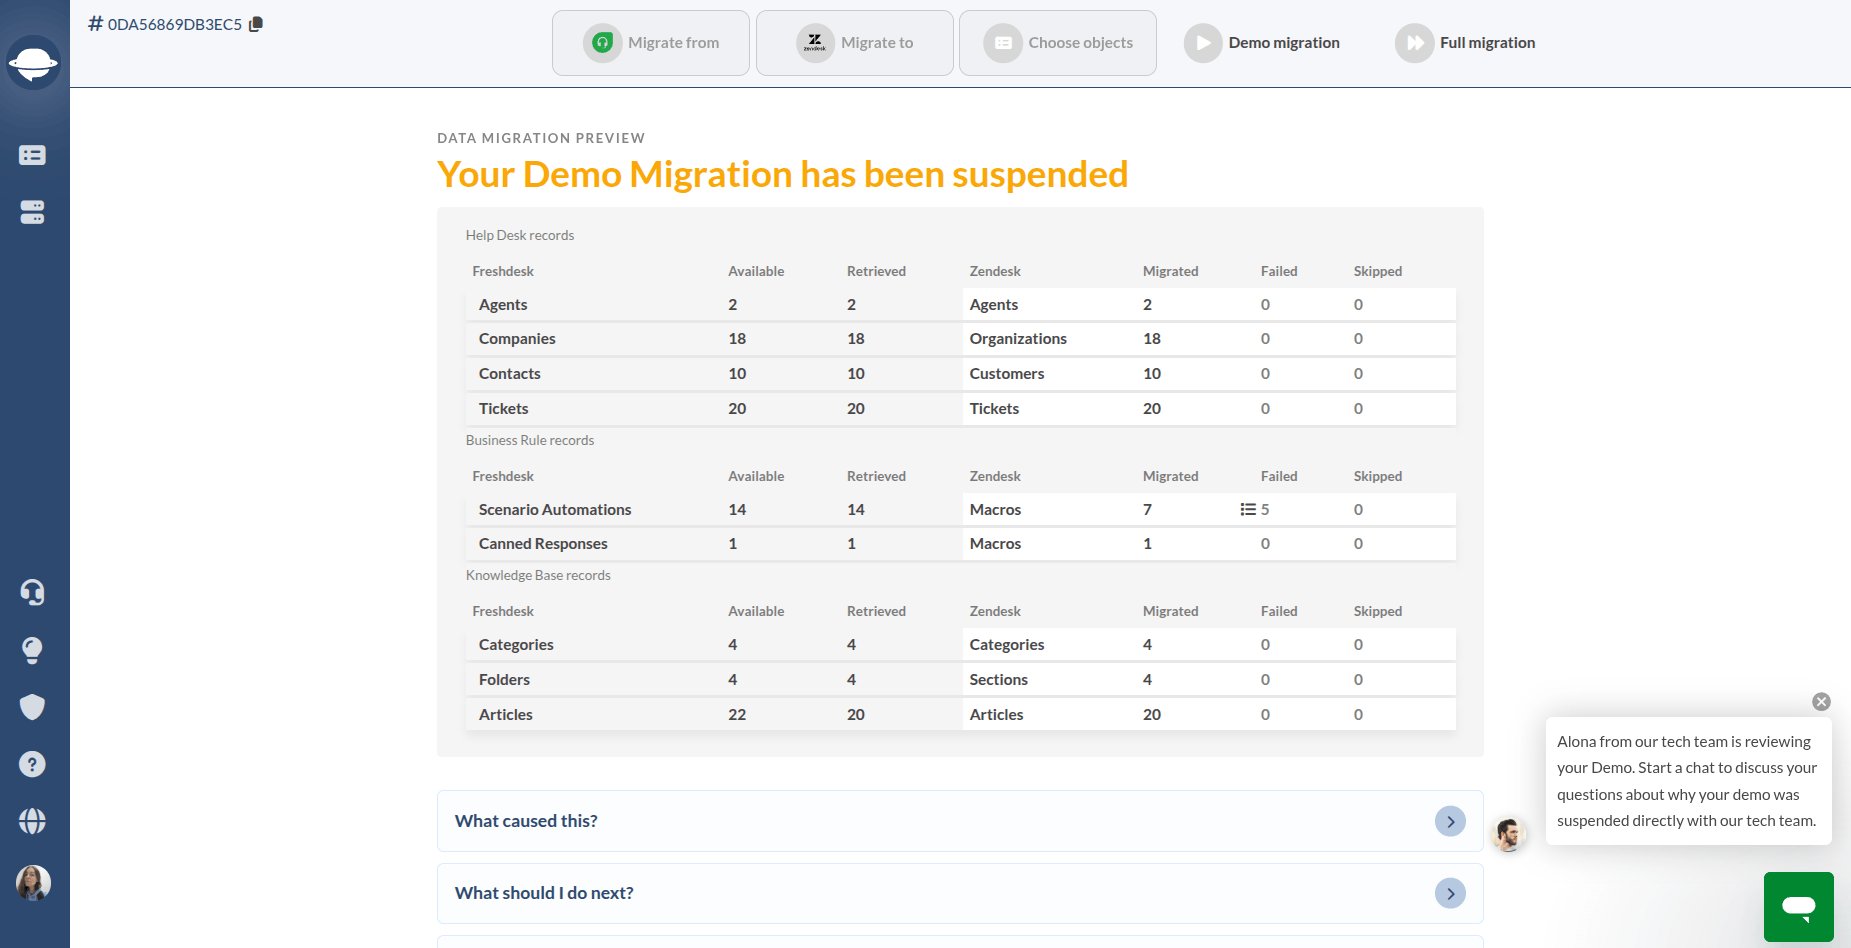
Task: View failed Macros list icon
Action: [1248, 509]
